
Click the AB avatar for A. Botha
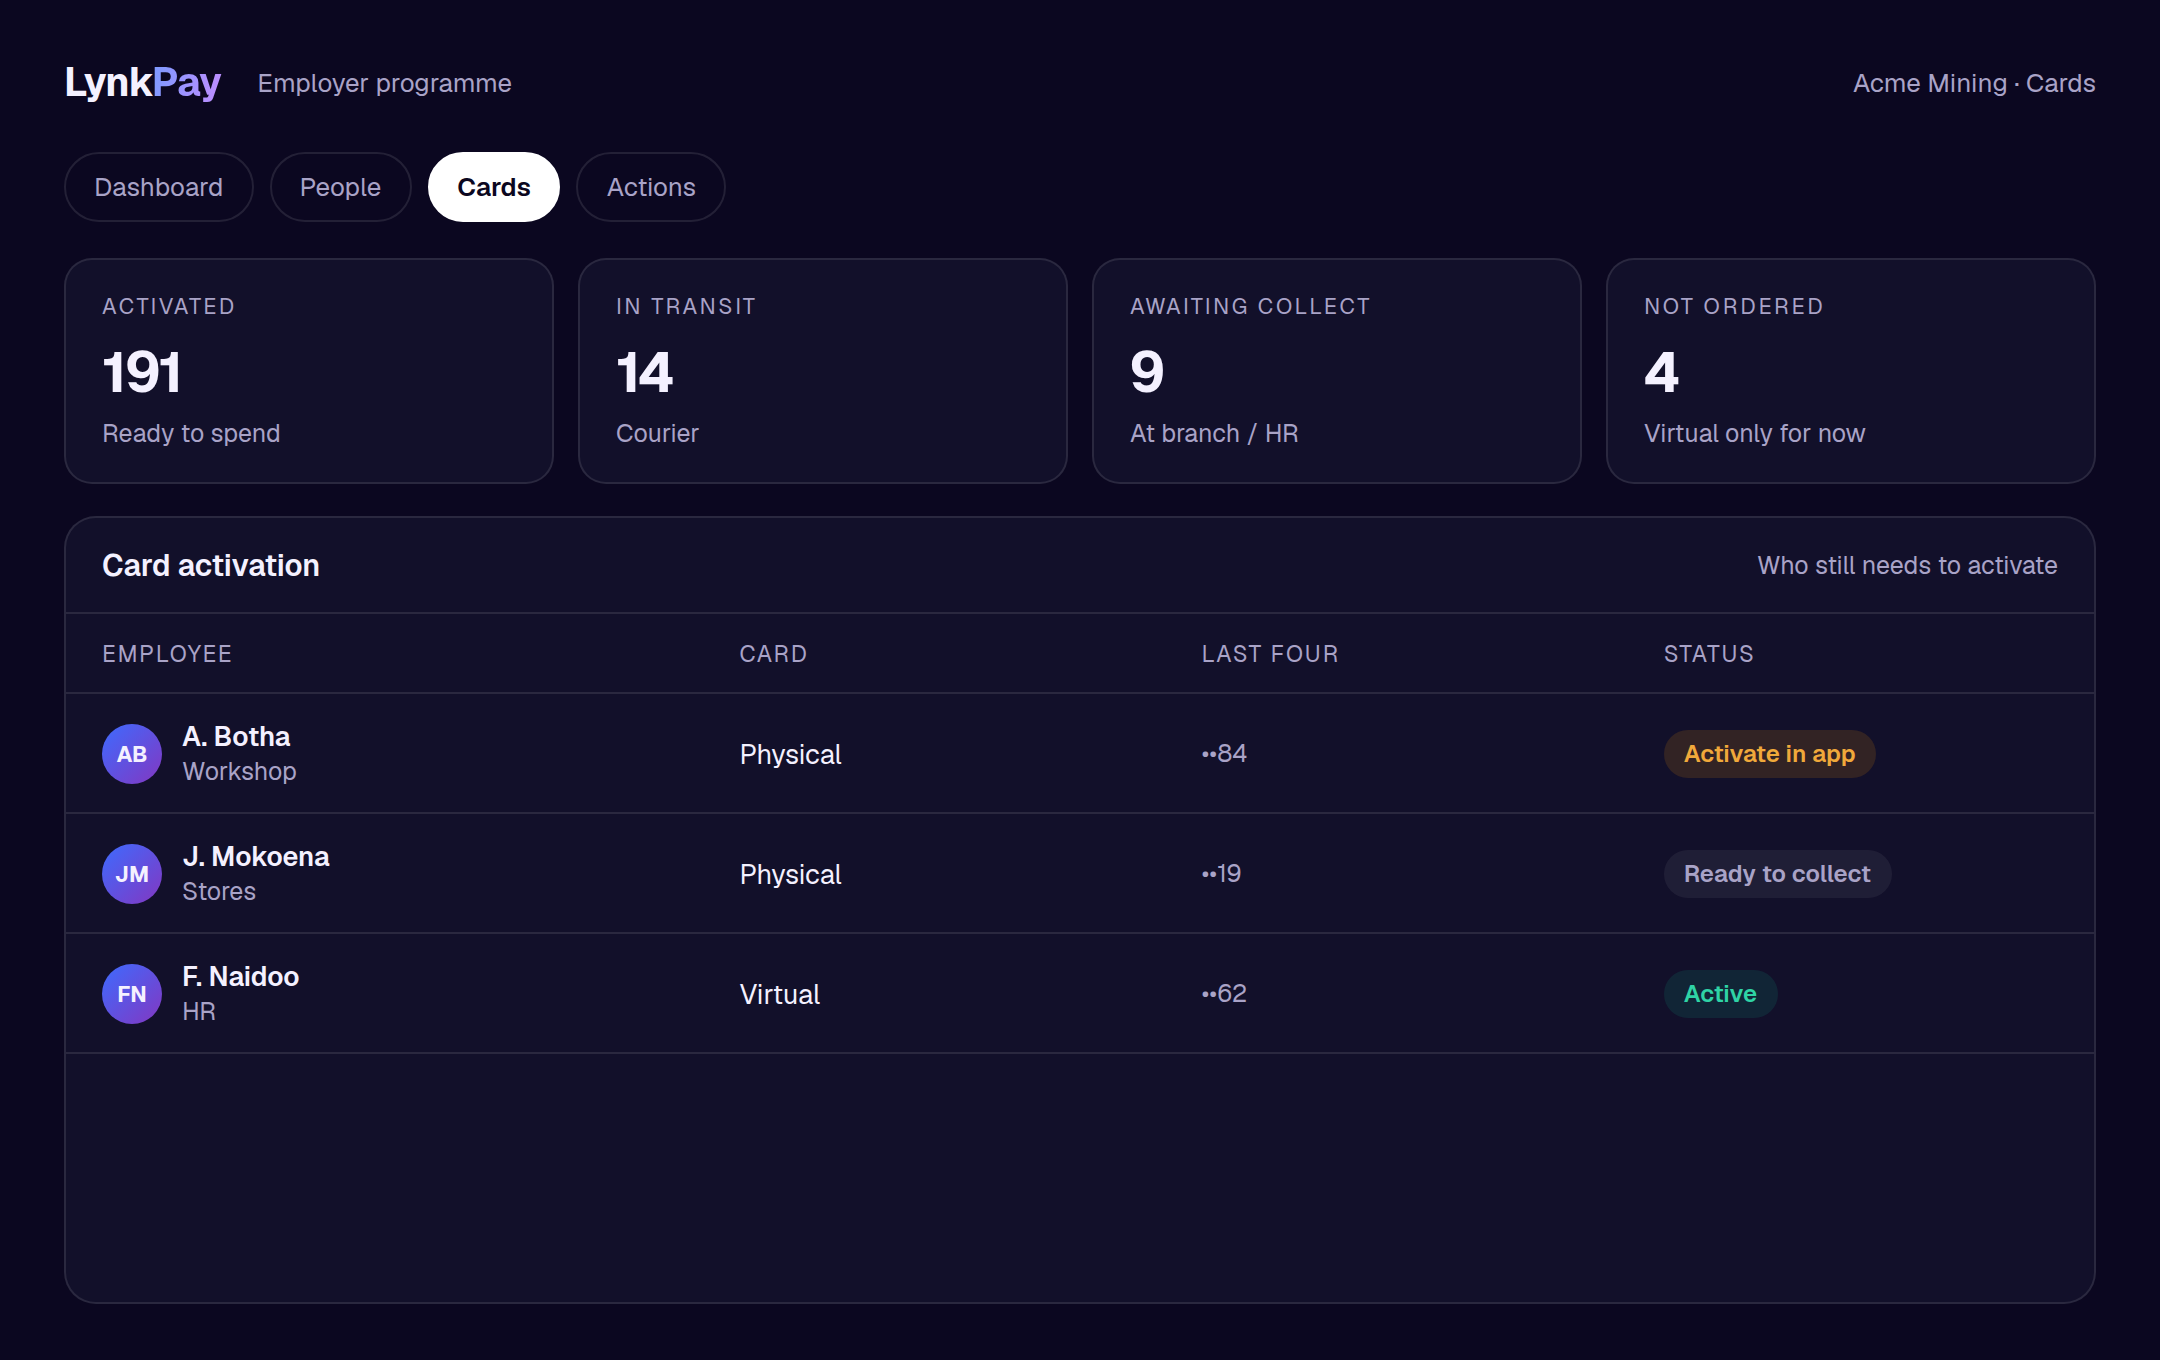click(132, 754)
